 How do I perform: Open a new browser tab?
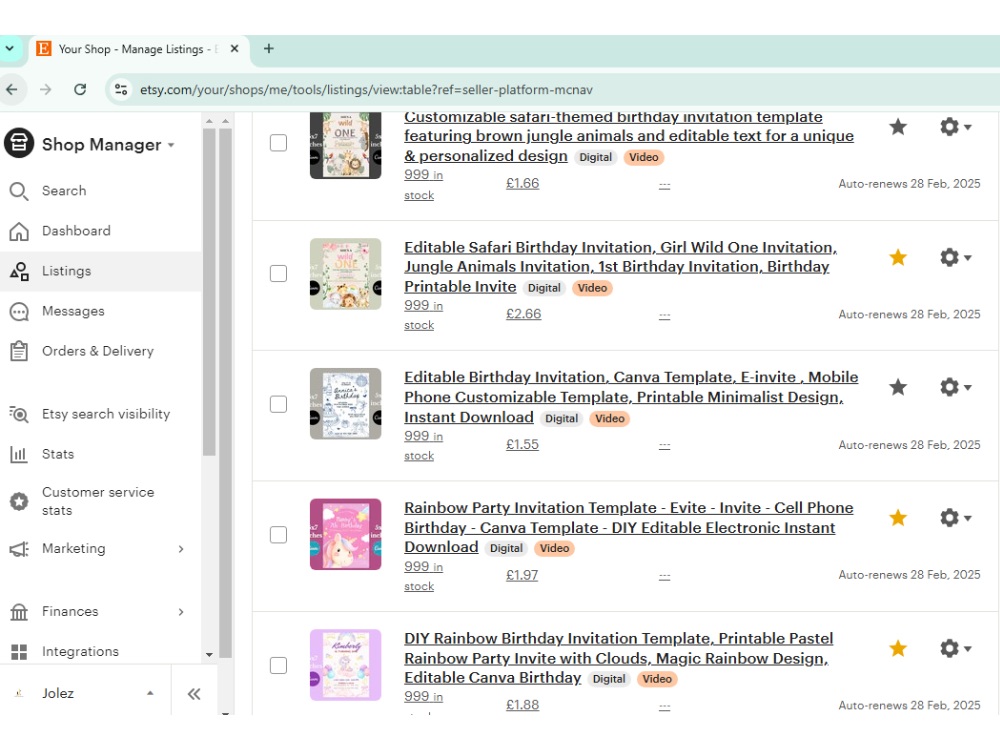(268, 48)
